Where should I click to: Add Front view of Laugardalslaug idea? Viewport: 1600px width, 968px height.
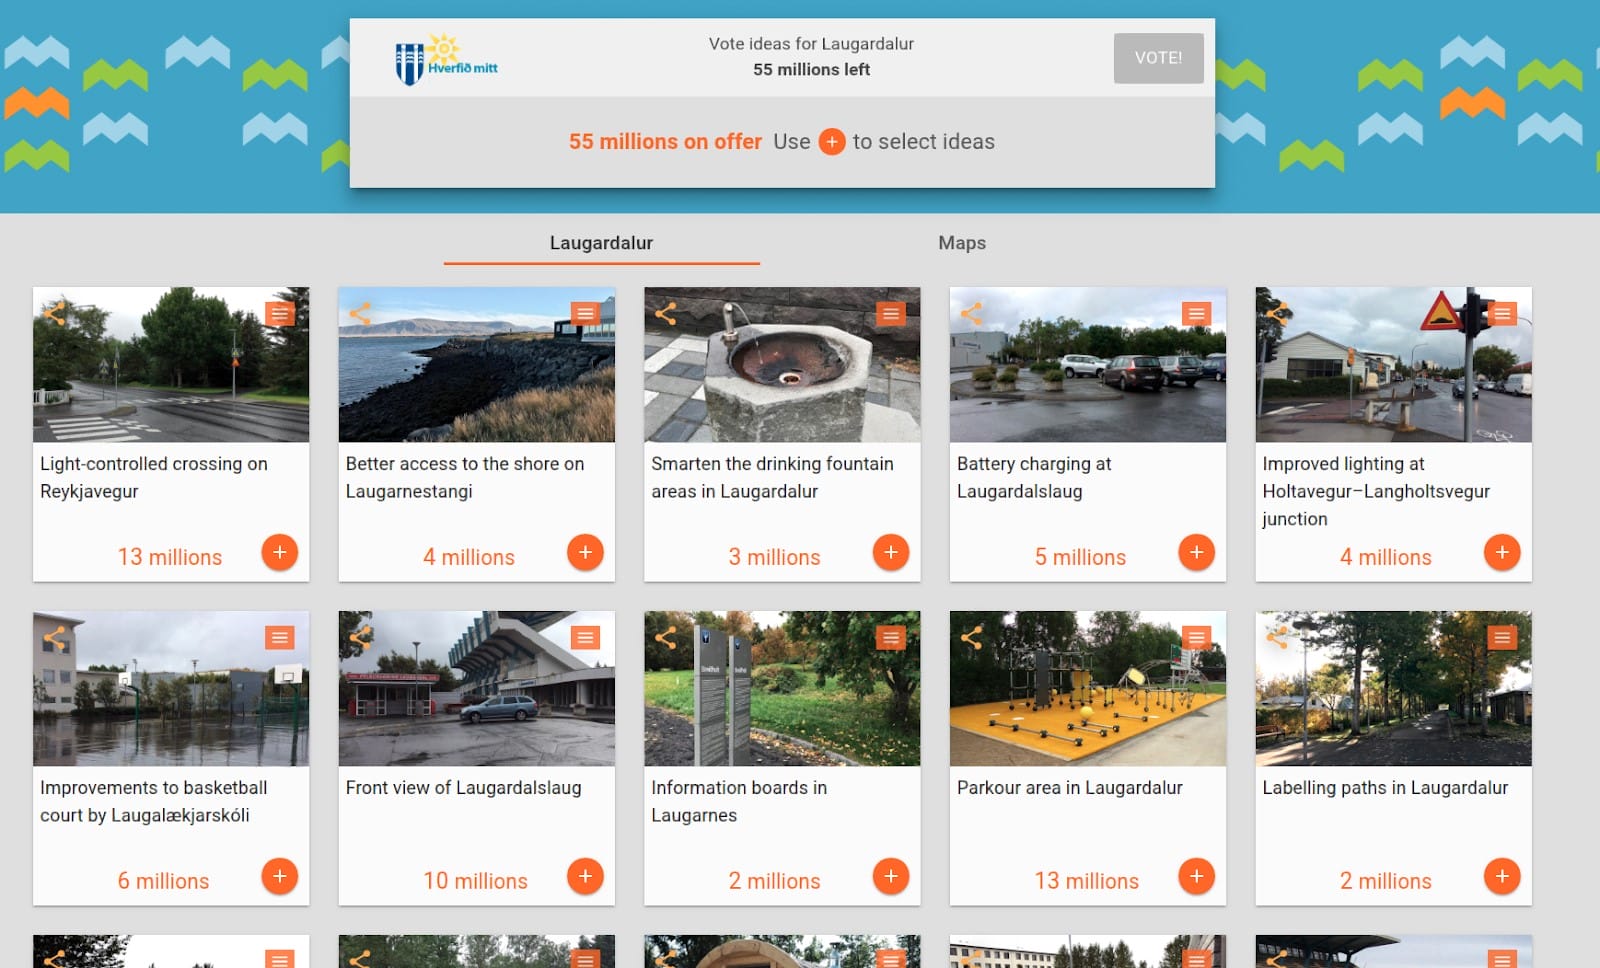coord(585,876)
